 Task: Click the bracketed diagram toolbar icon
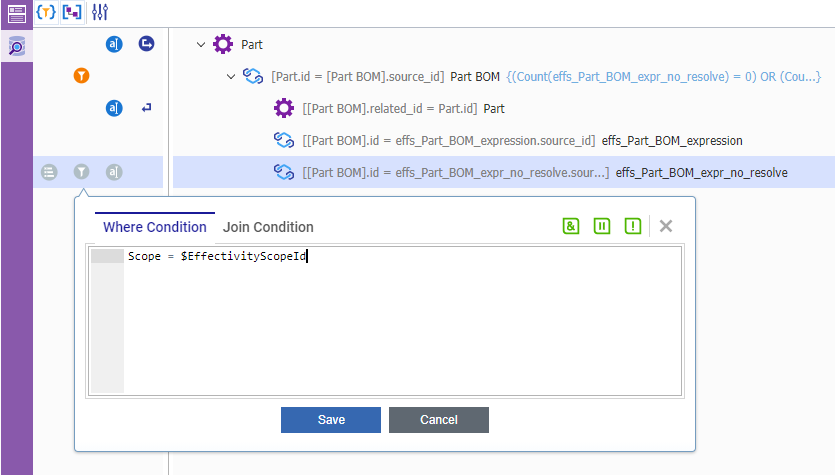click(72, 12)
